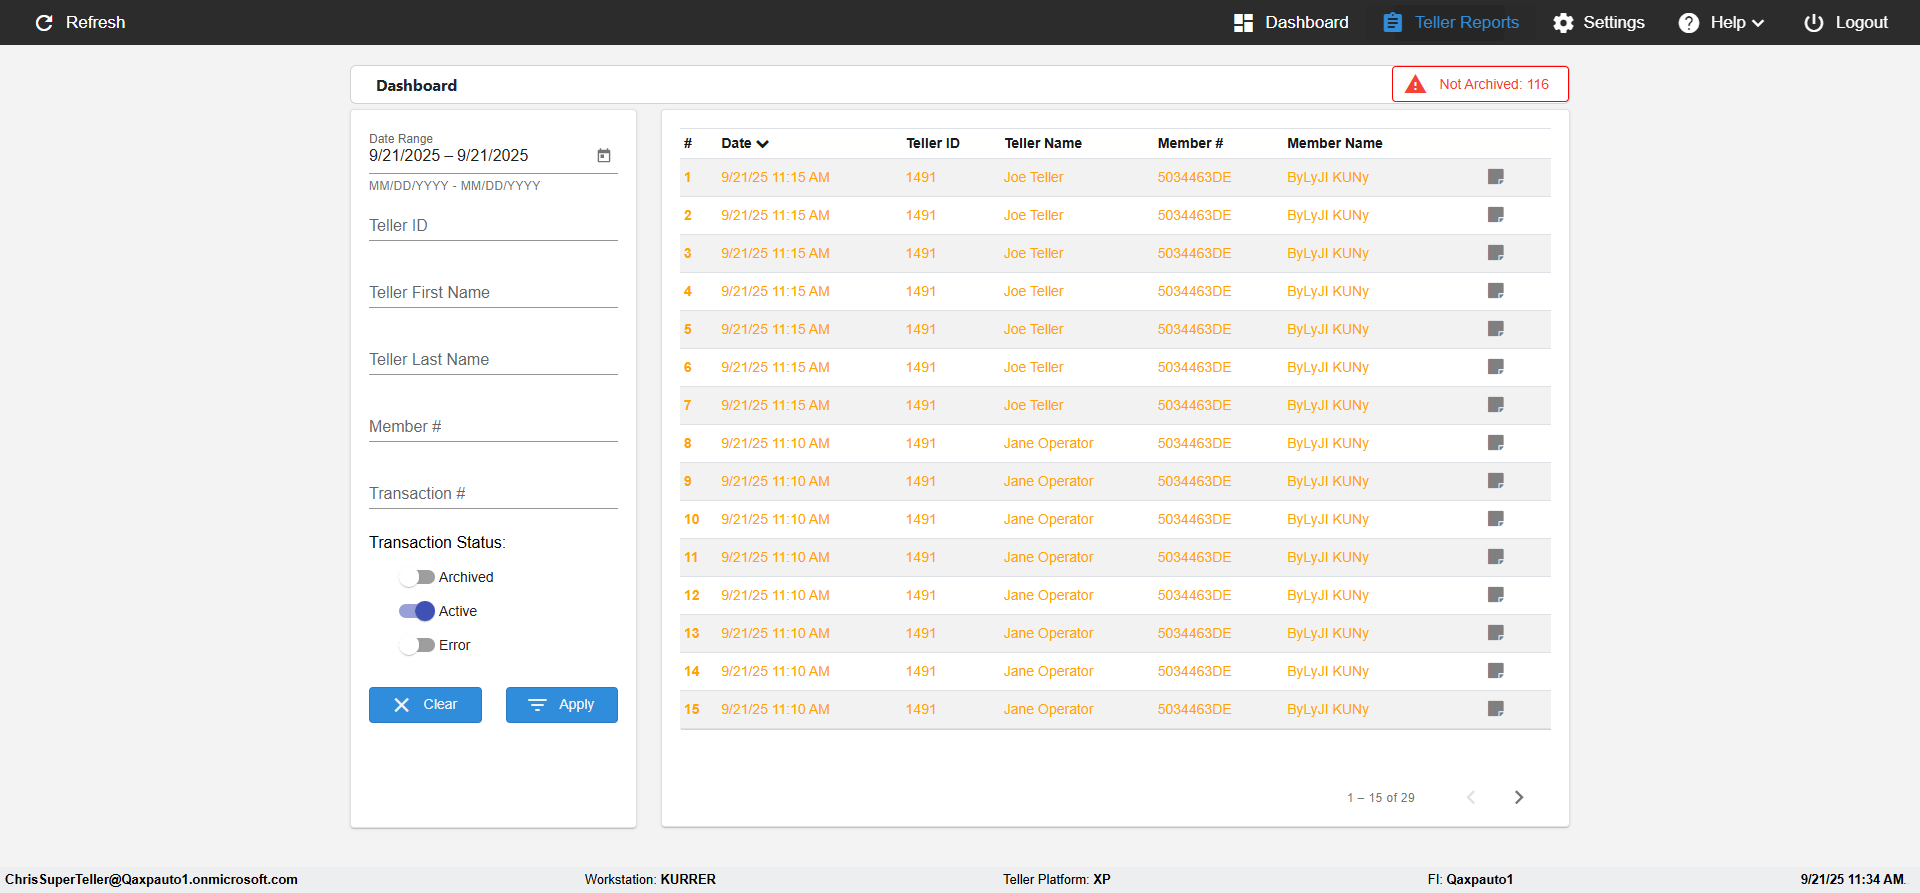Viewport: 1920px width, 893px height.
Task: Click the '1 – 15 of 29' pagination label
Action: (x=1381, y=798)
